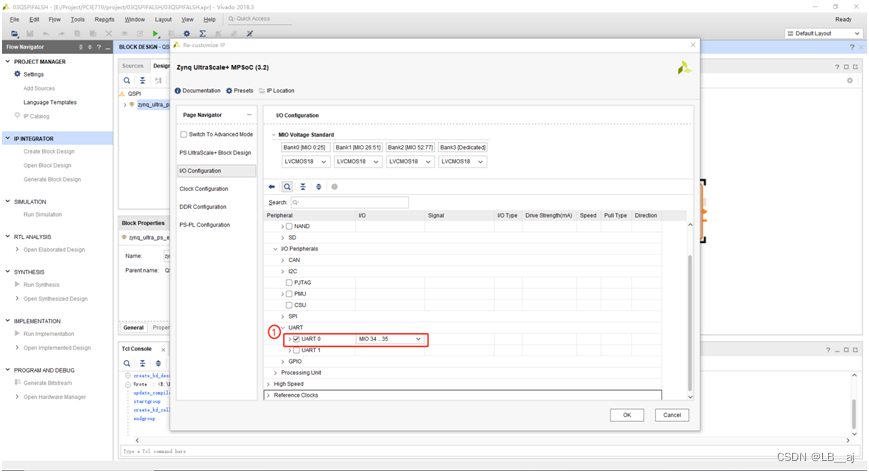The height and width of the screenshot is (473, 869).
Task: Click the Redo toolbar icon
Action: [x=61, y=34]
